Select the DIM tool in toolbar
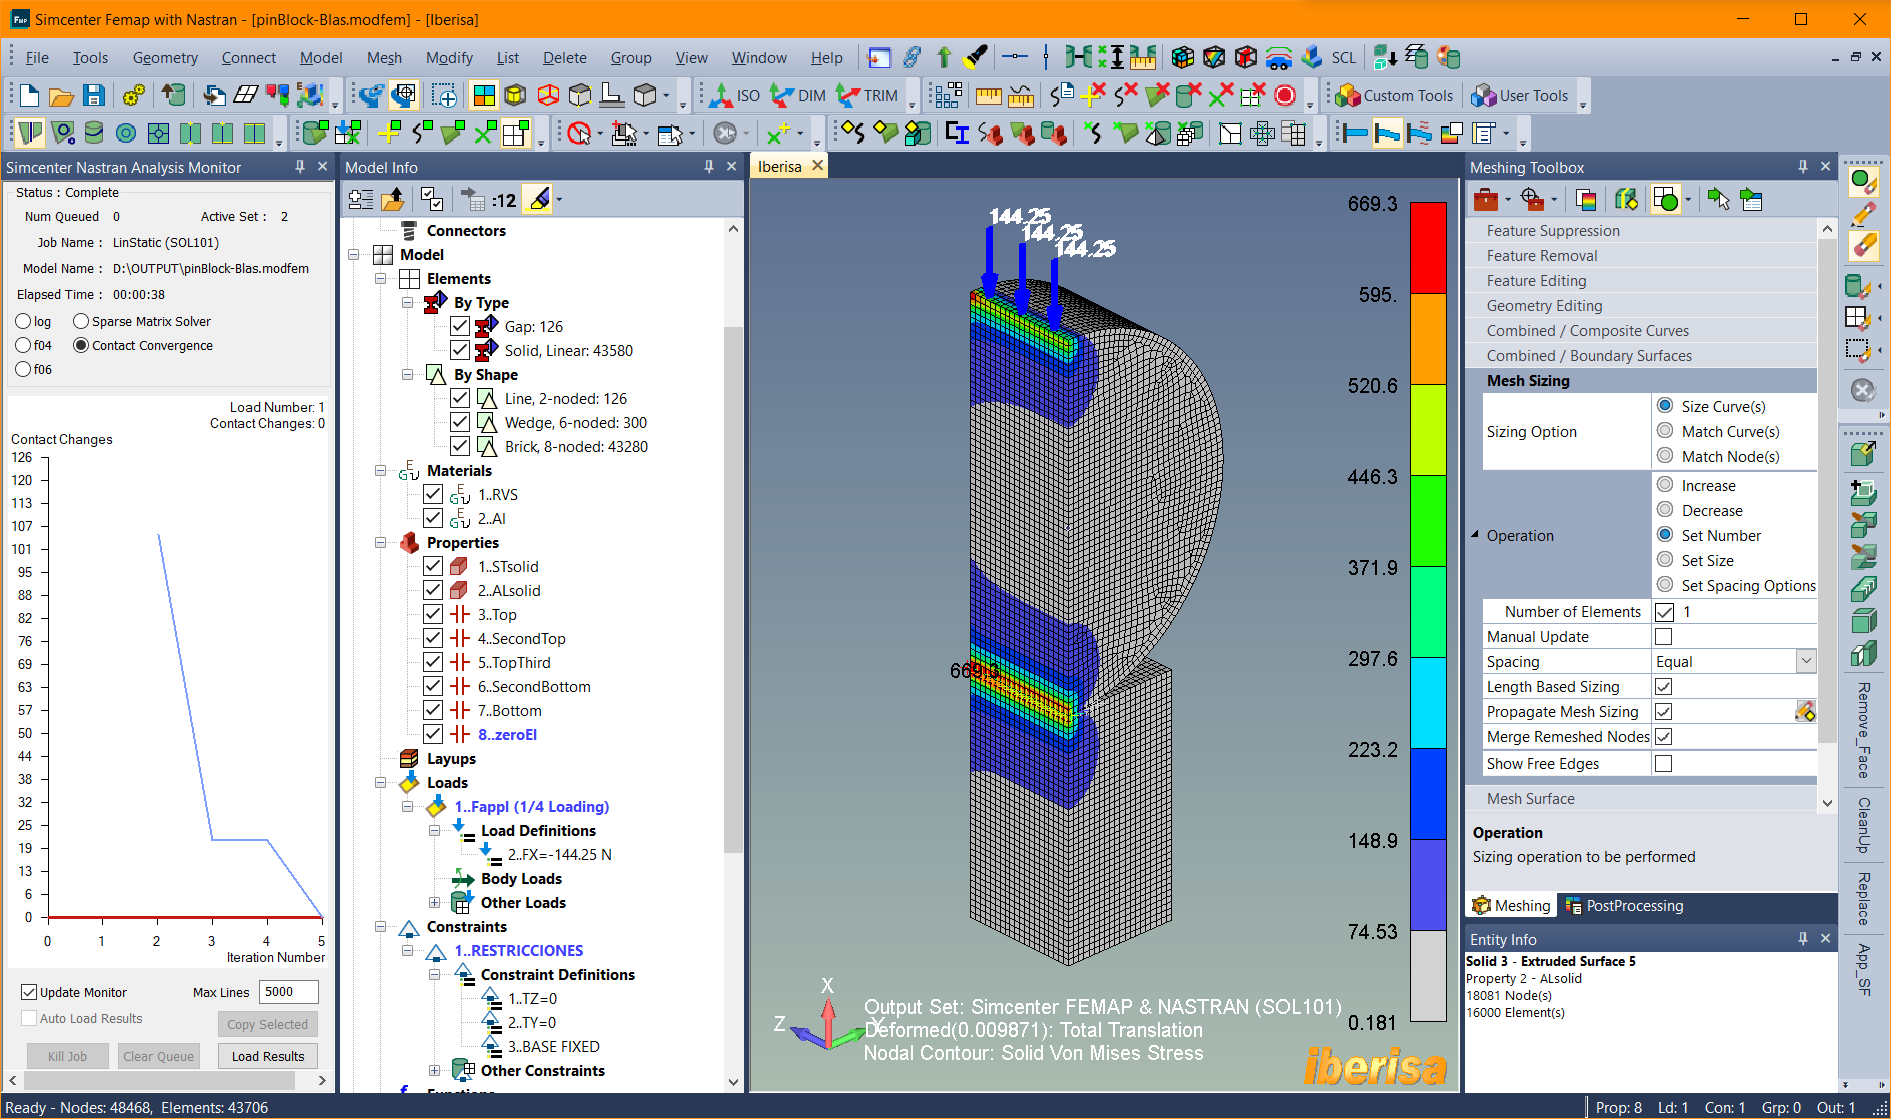Image resolution: width=1891 pixels, height=1119 pixels. 798,96
